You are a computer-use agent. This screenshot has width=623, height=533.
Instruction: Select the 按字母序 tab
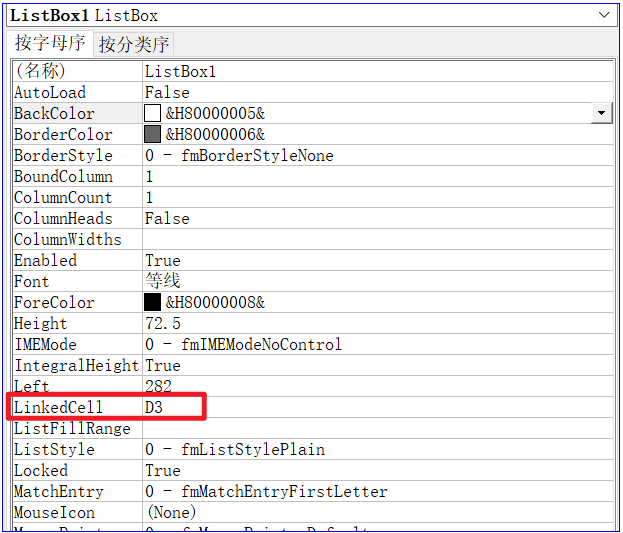(x=50, y=43)
